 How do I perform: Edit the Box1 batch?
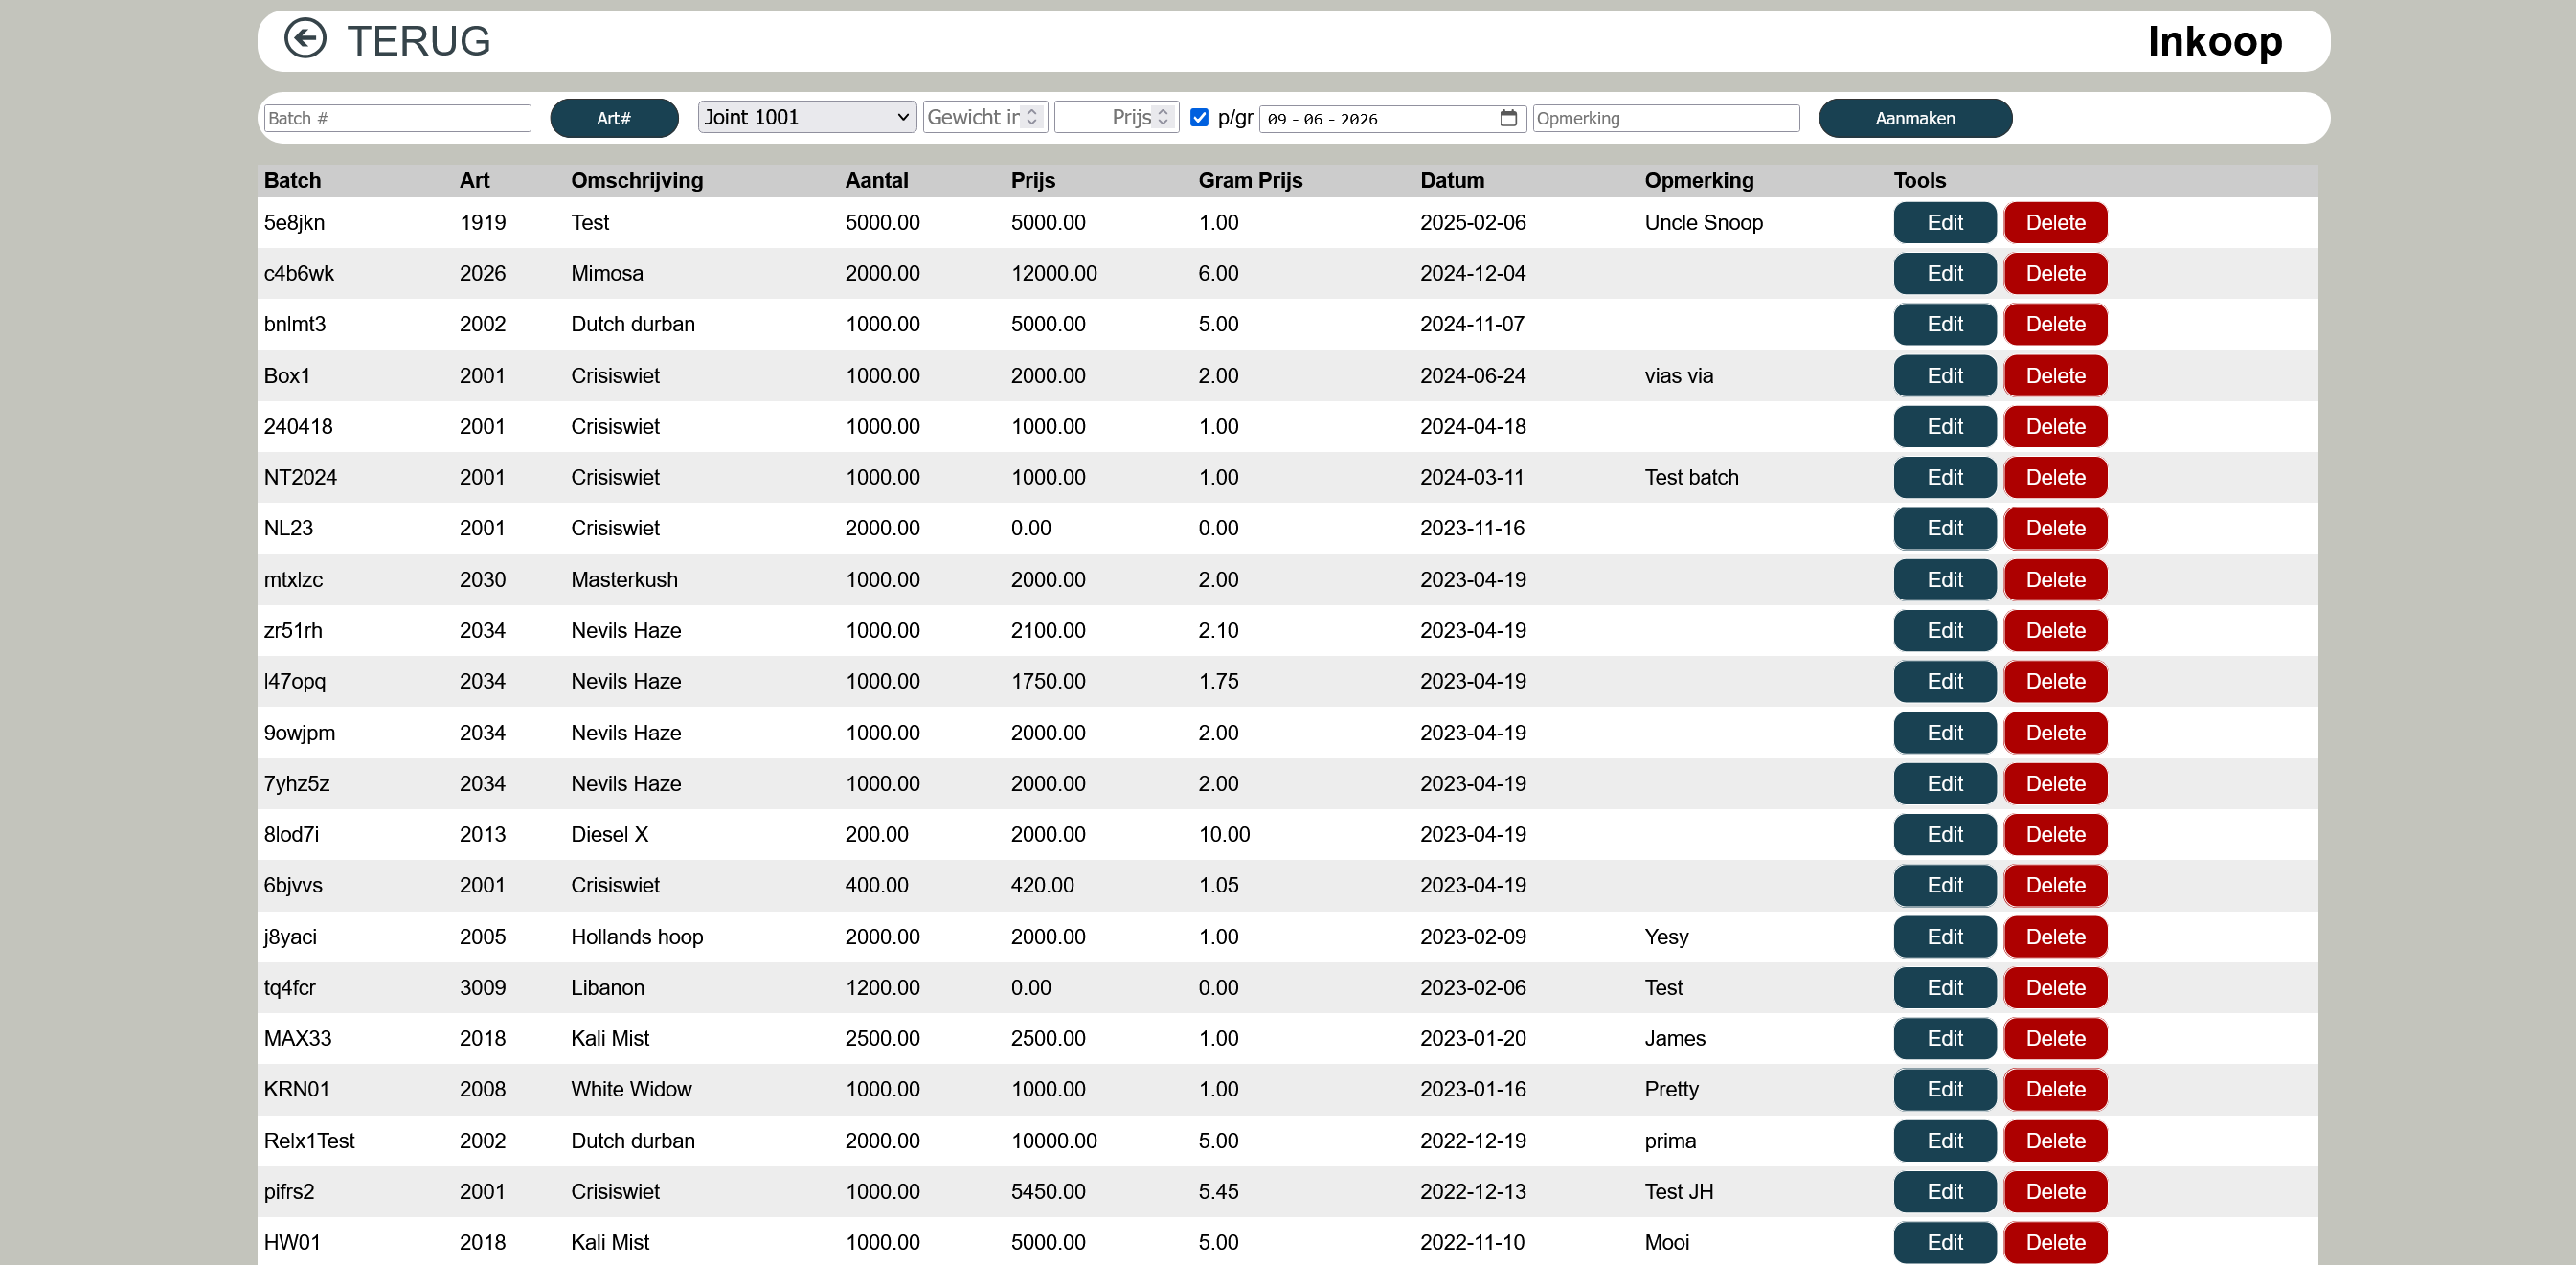(x=1944, y=375)
